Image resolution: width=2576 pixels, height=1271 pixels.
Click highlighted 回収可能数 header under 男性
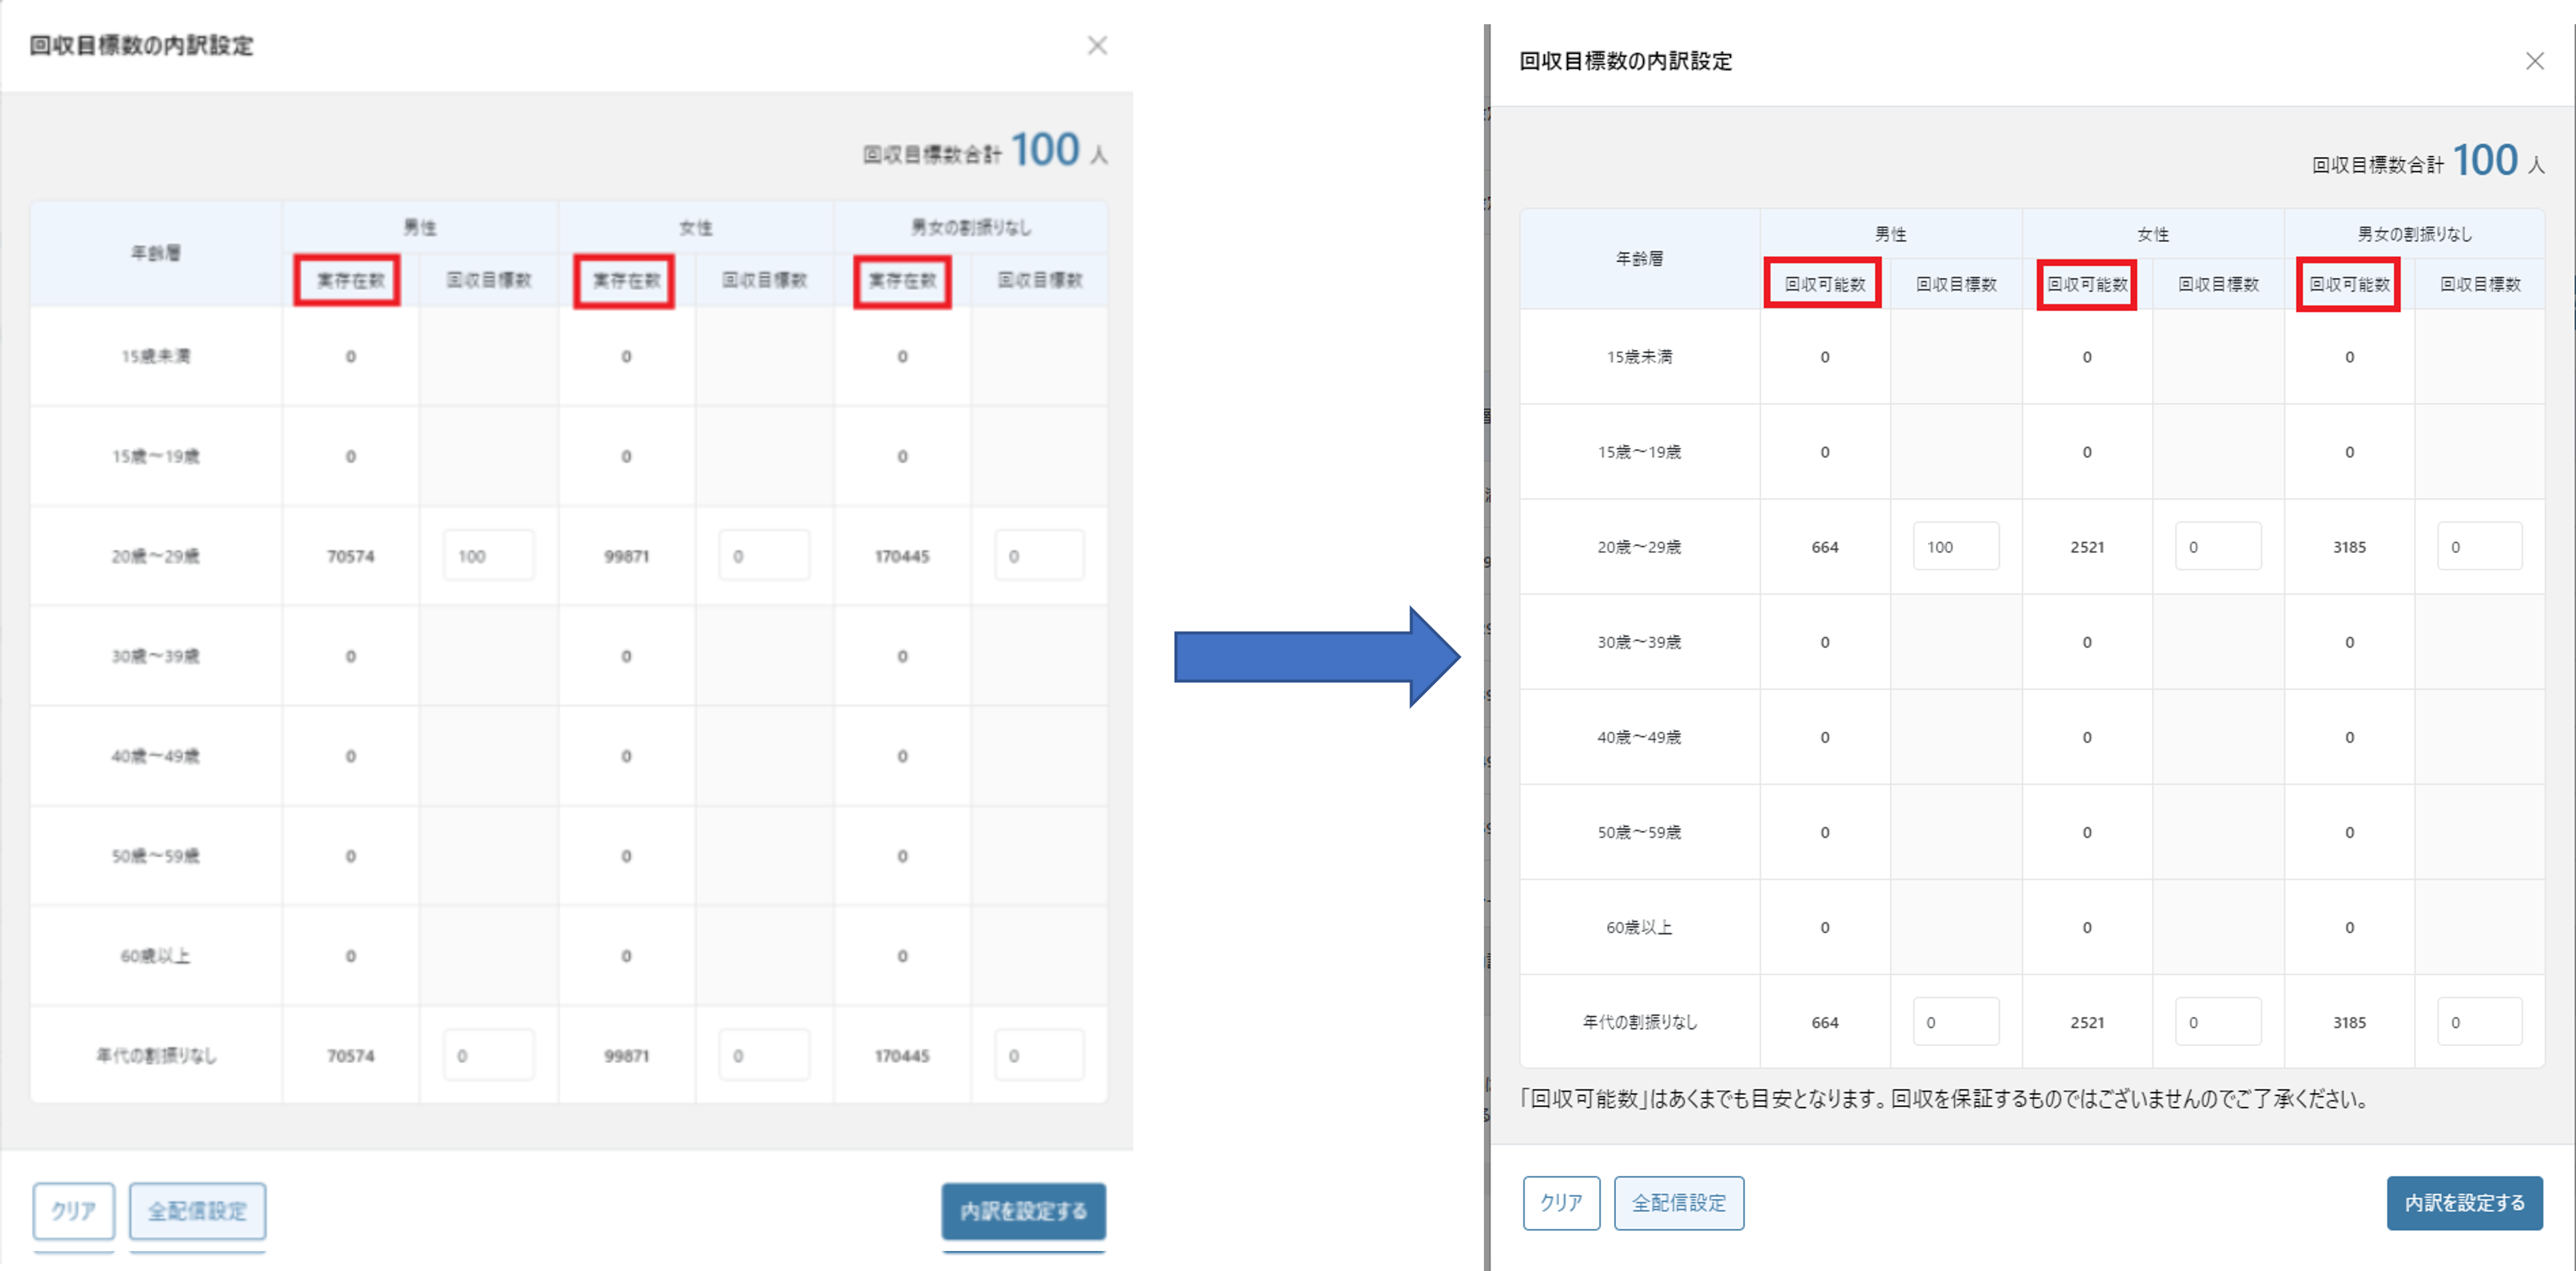(1823, 284)
